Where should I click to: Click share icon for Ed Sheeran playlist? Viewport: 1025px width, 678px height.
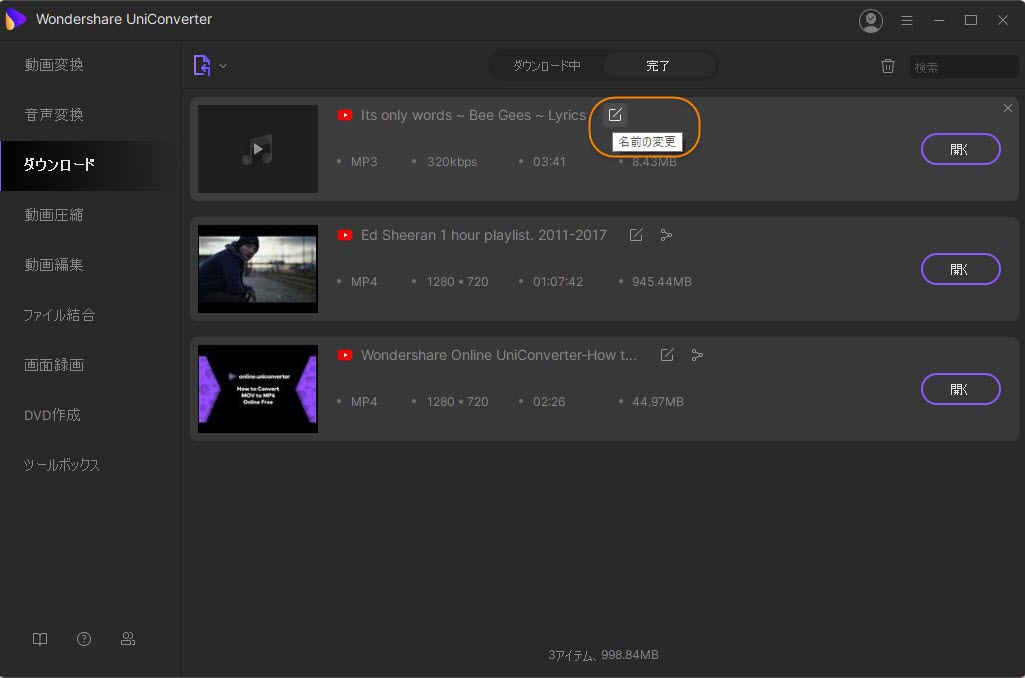pos(666,235)
